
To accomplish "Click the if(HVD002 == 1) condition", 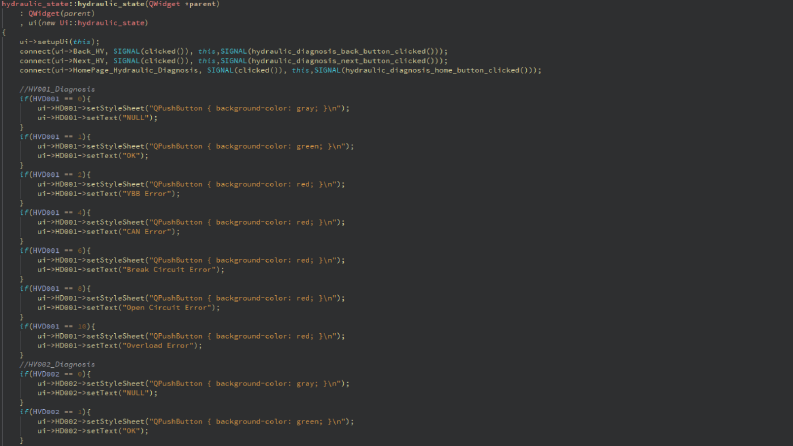I will (55, 412).
